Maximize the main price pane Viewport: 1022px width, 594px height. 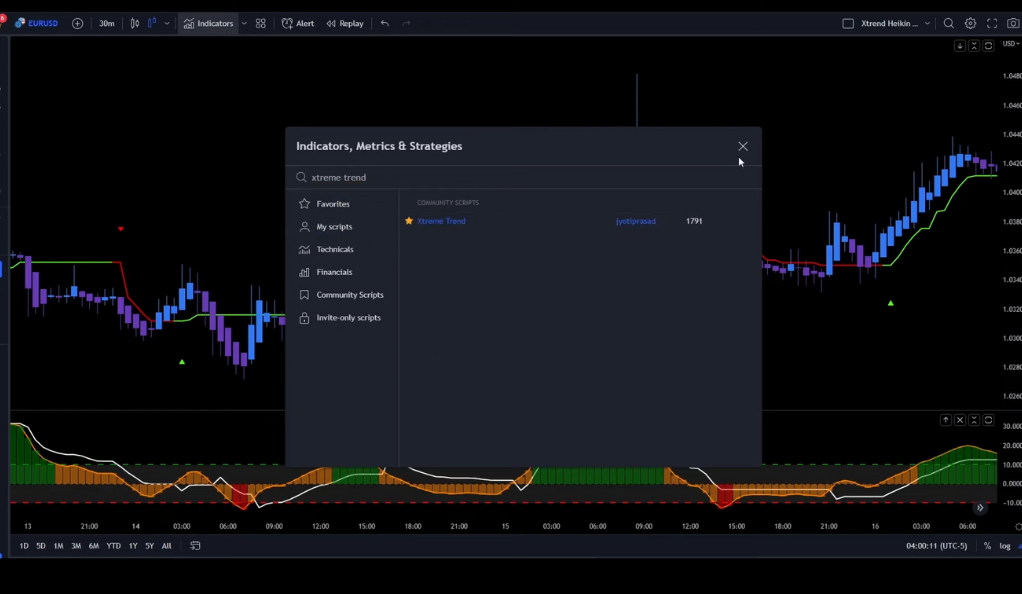pos(988,46)
